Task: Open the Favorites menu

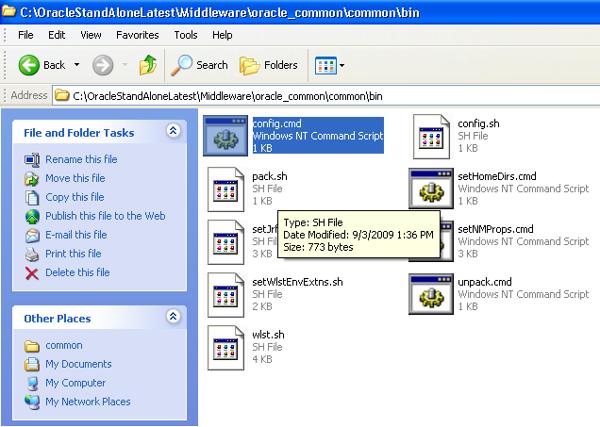Action: point(137,35)
